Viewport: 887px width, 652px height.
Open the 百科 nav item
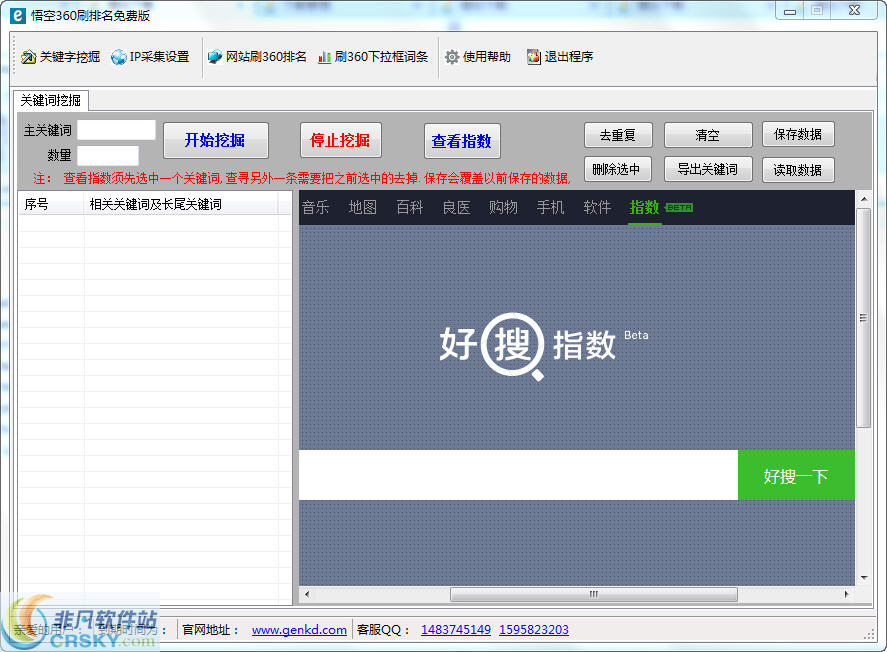pyautogui.click(x=410, y=208)
